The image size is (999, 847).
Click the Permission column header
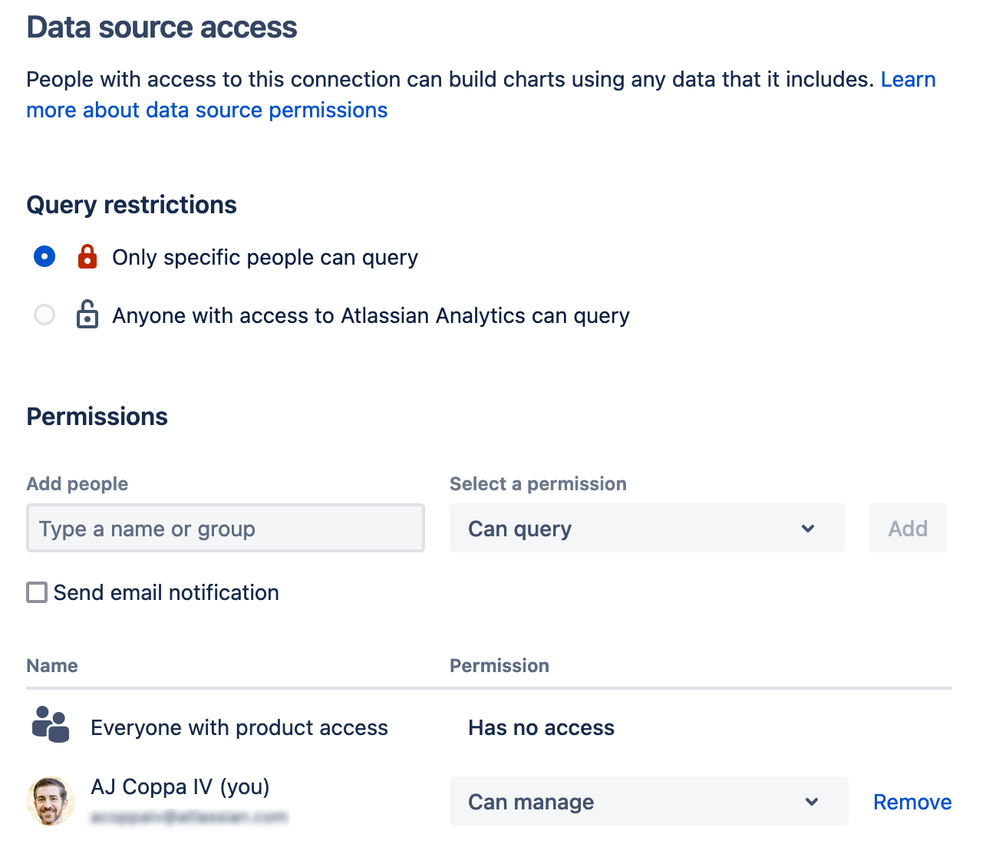pyautogui.click(x=499, y=665)
